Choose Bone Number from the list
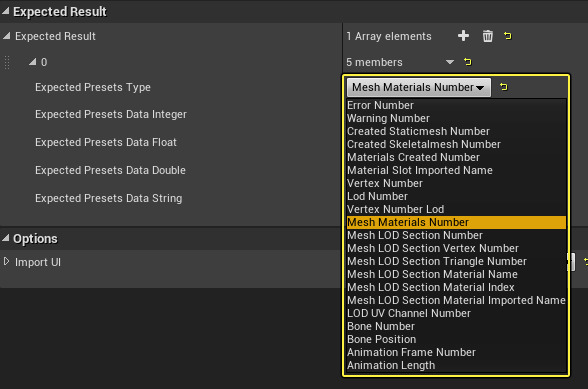This screenshot has width=588, height=389. click(456, 326)
